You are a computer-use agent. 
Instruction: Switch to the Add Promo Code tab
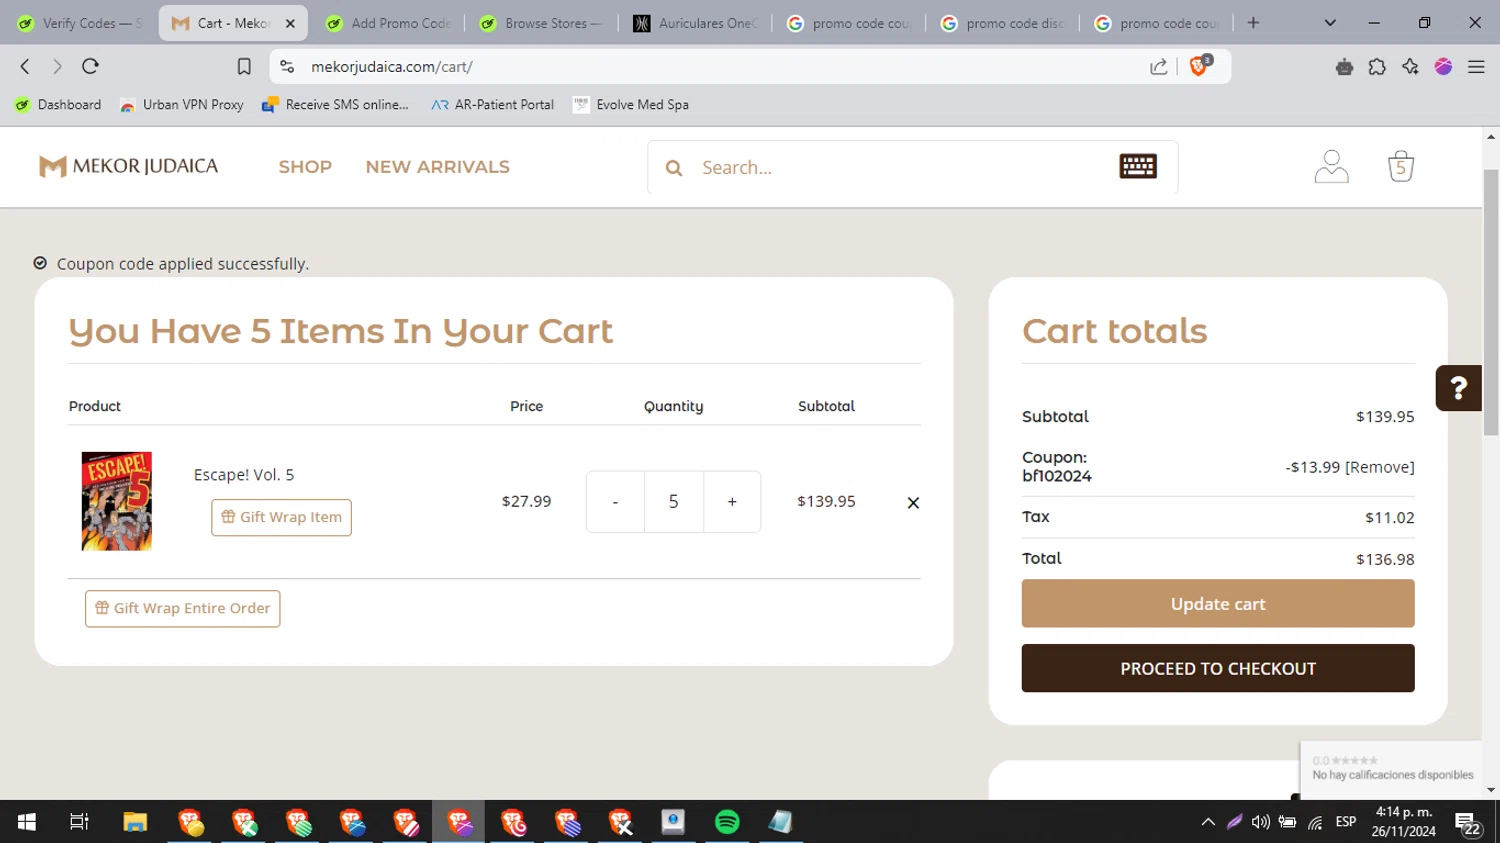(x=388, y=23)
